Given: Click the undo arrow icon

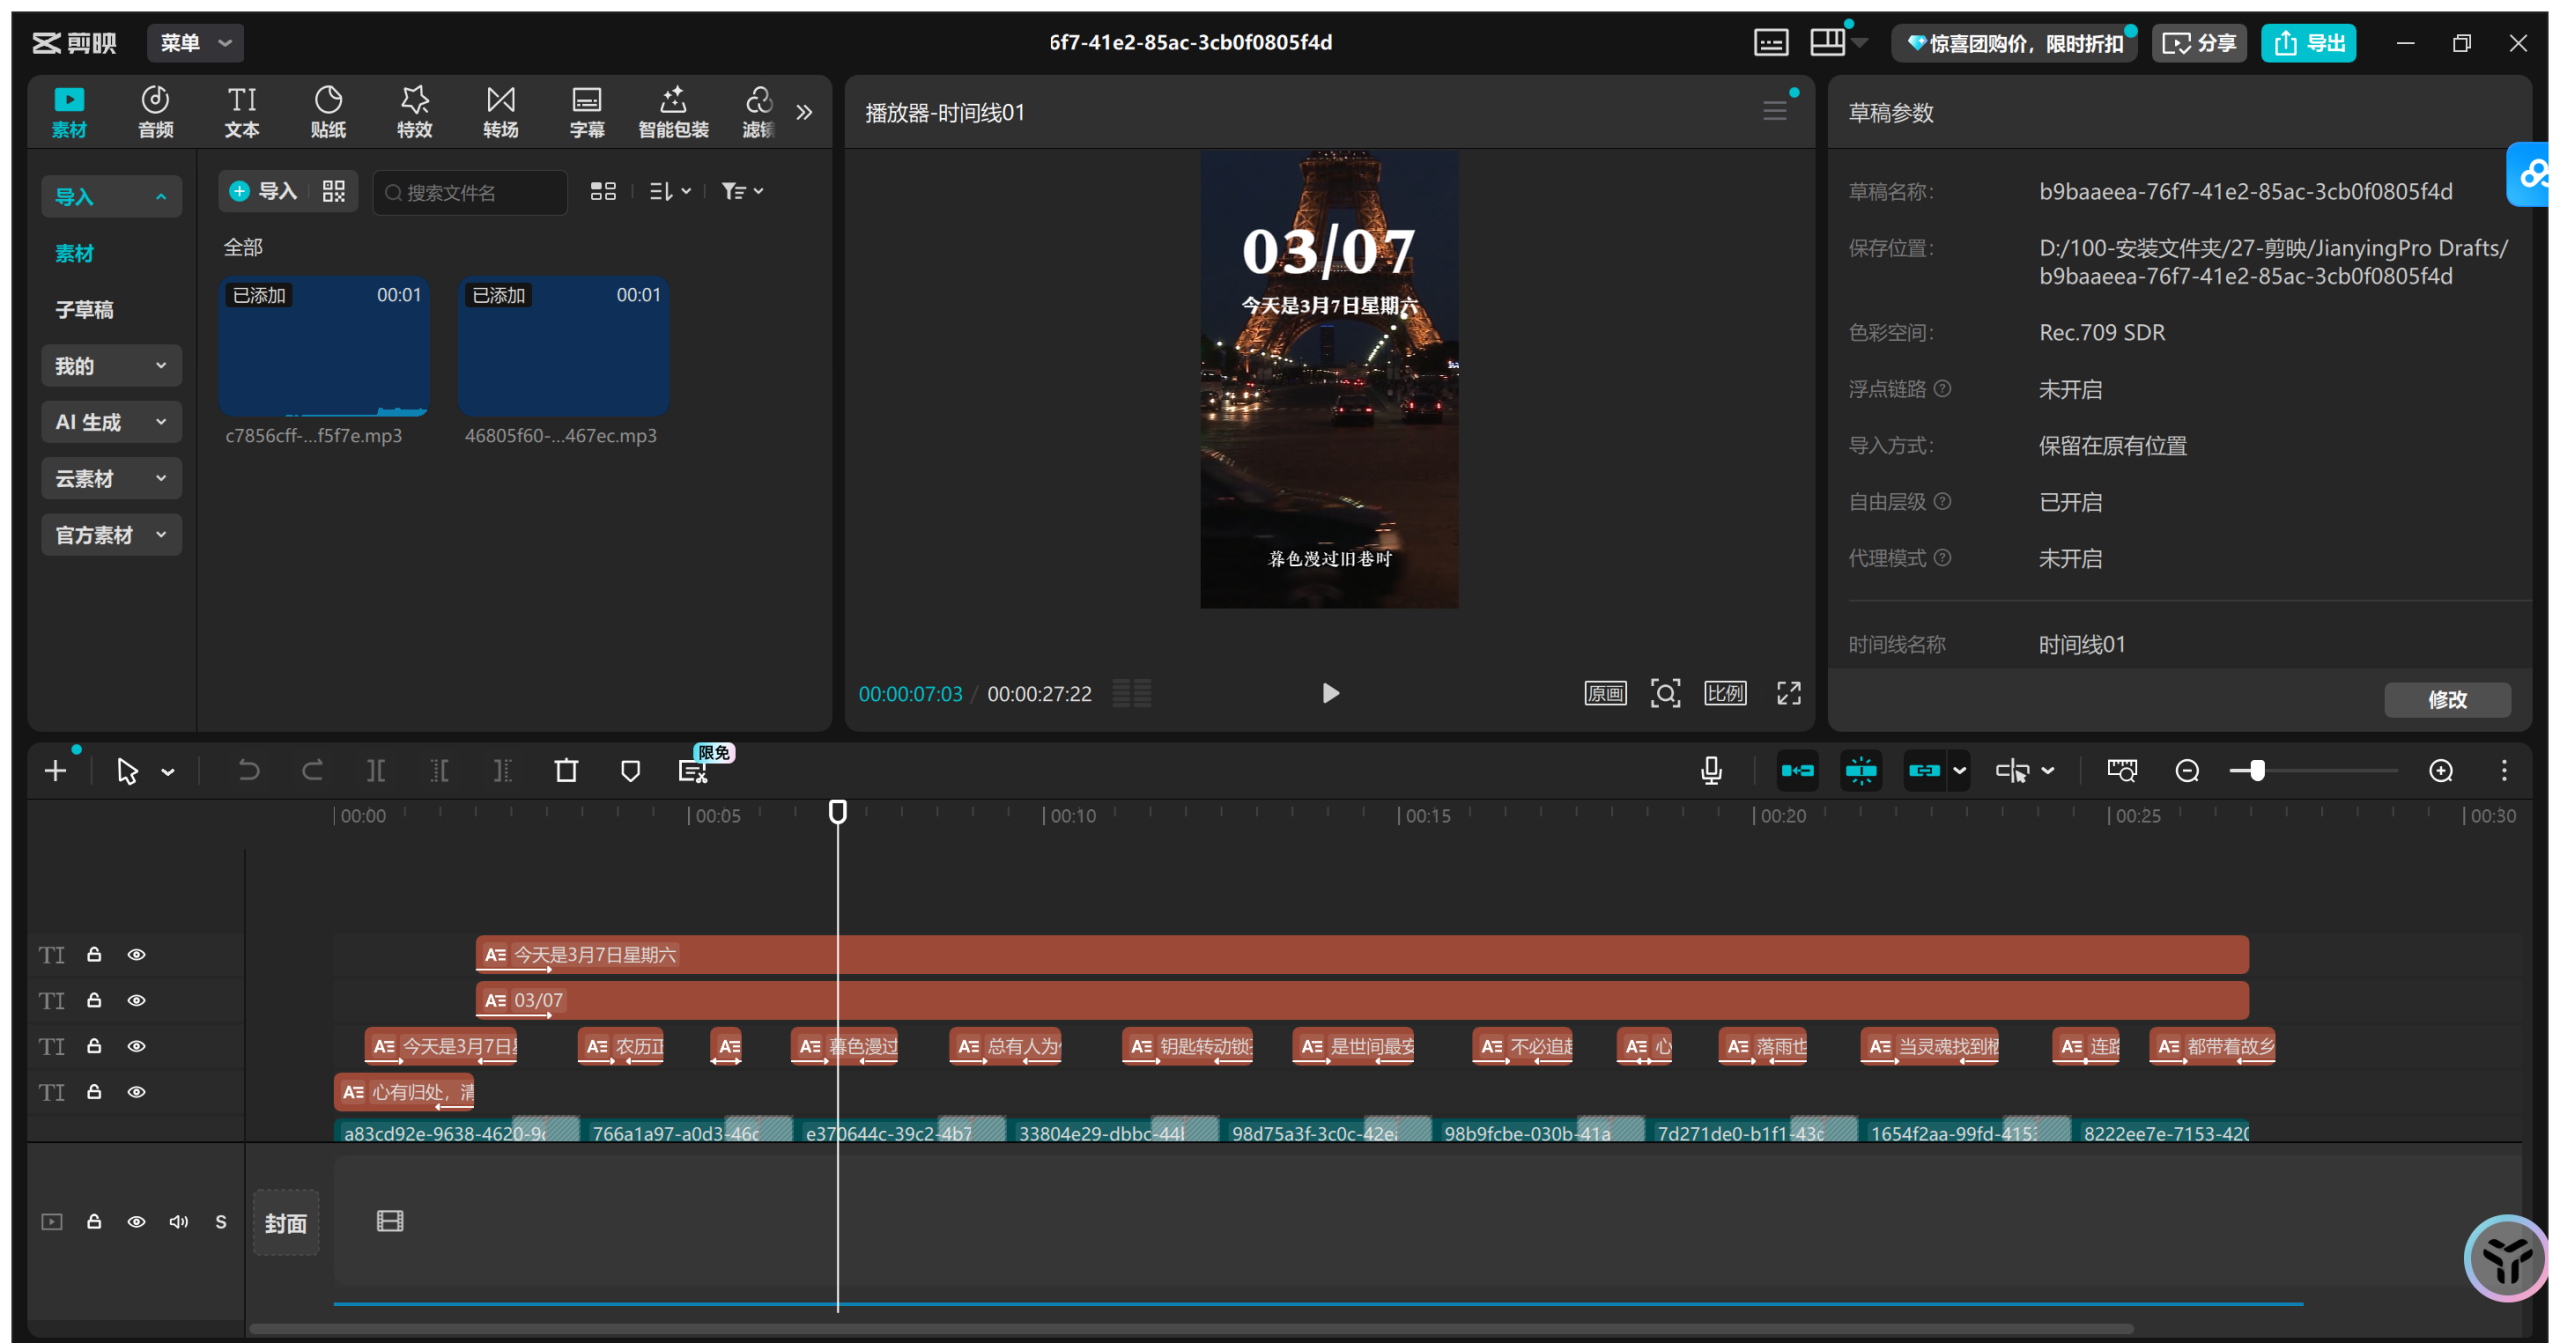Looking at the screenshot, I should pos(248,770).
